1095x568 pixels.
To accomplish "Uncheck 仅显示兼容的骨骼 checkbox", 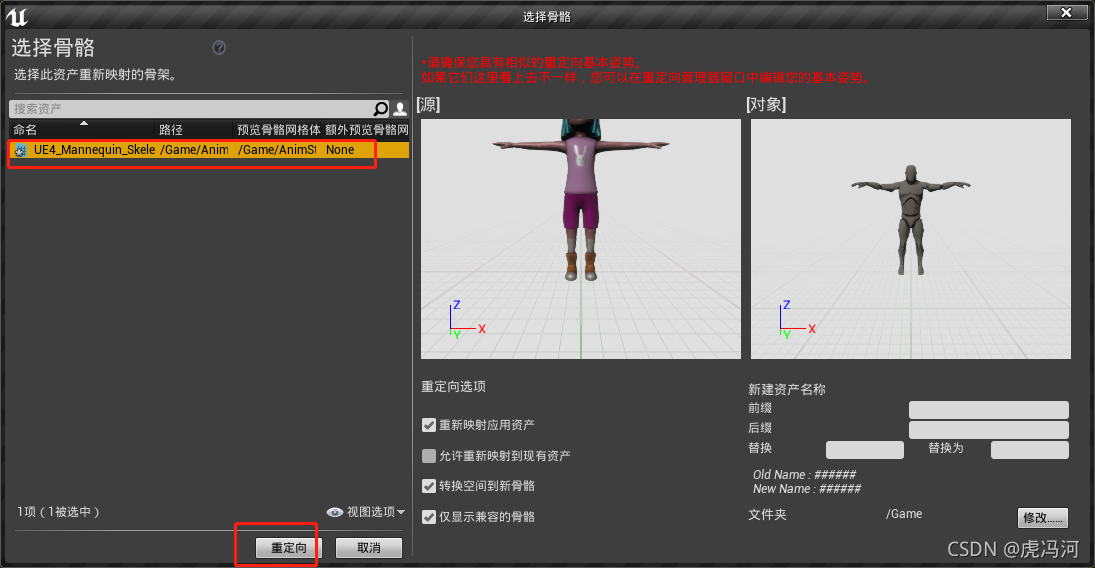I will tap(429, 517).
